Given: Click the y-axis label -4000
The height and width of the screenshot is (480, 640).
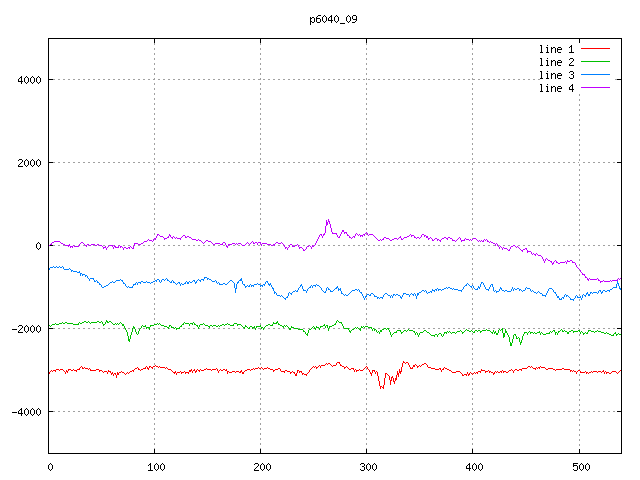Looking at the screenshot, I should pyautogui.click(x=27, y=412).
